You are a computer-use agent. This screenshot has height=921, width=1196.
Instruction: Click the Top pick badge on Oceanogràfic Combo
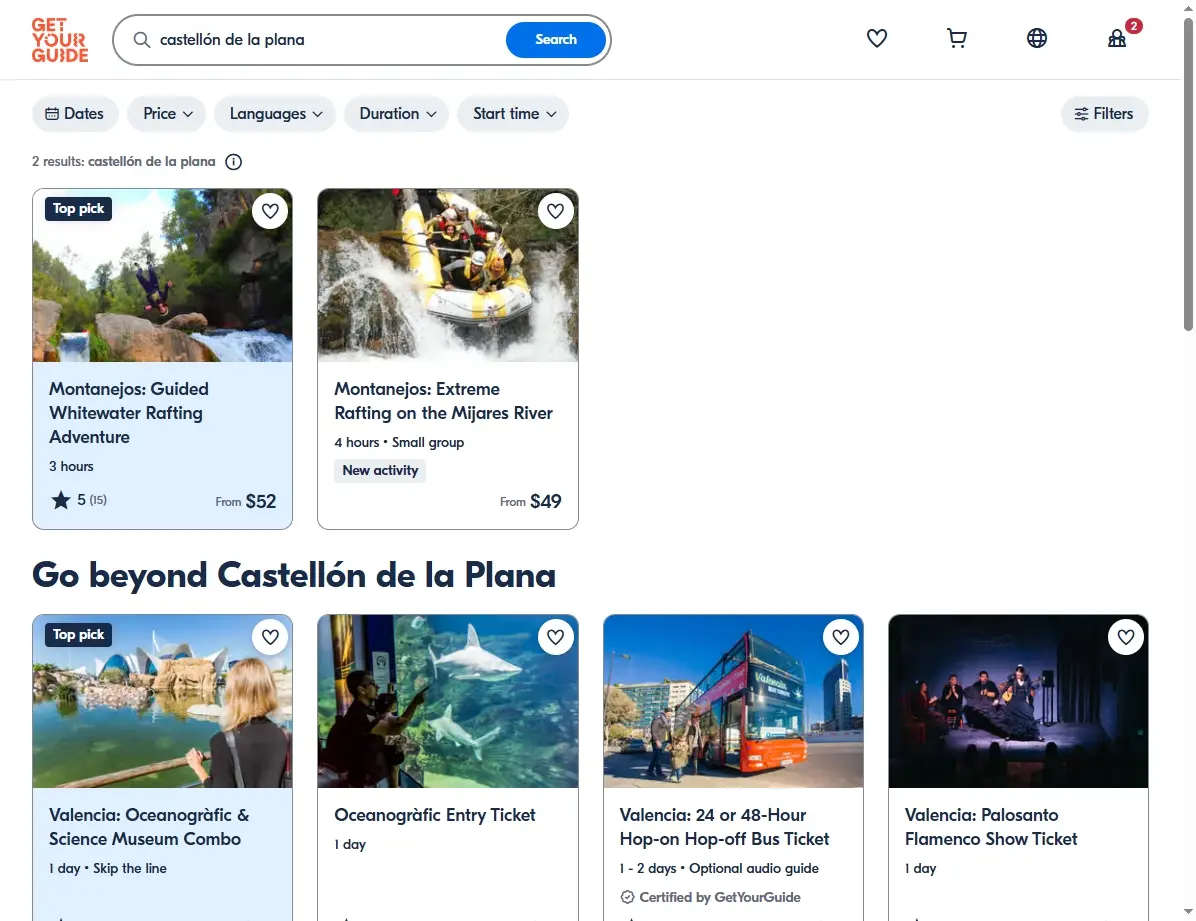79,635
